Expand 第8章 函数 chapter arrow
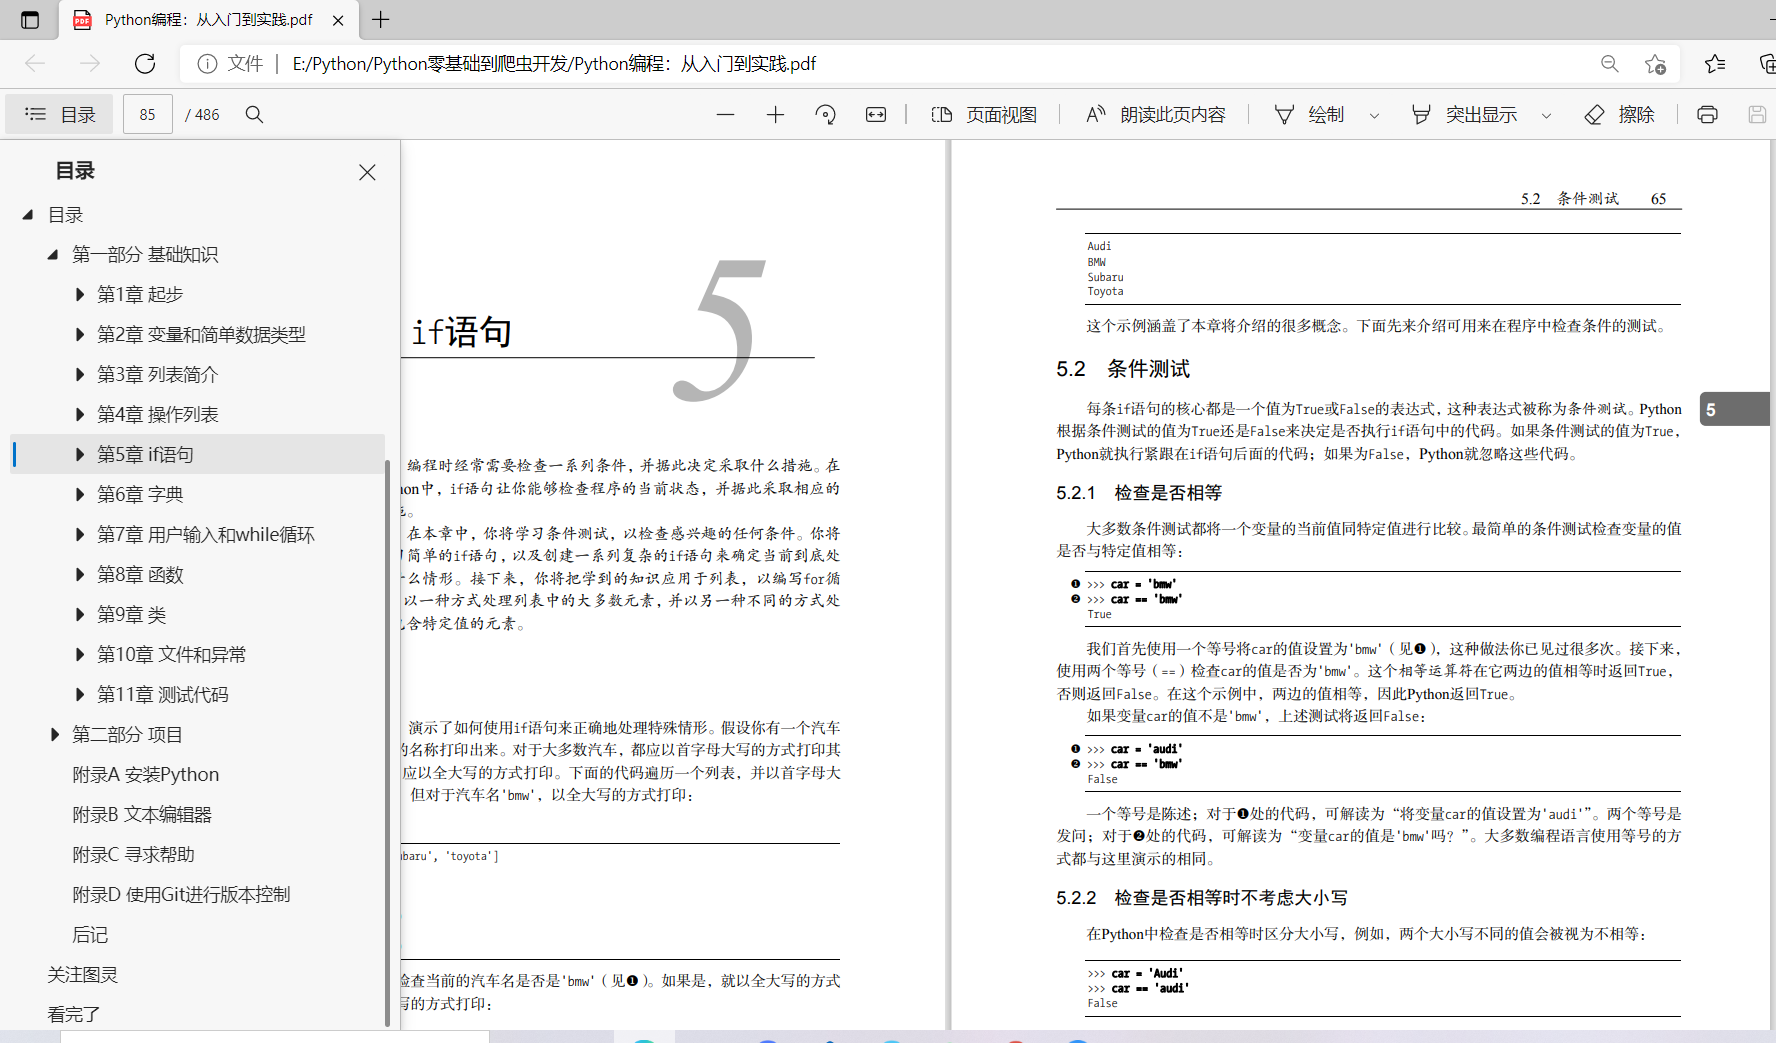The height and width of the screenshot is (1043, 1776). click(x=80, y=574)
